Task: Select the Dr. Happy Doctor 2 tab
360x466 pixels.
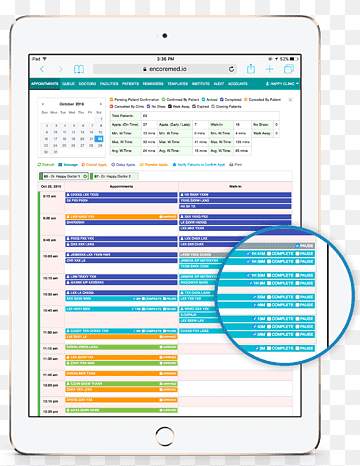Action: pyautogui.click(x=114, y=176)
